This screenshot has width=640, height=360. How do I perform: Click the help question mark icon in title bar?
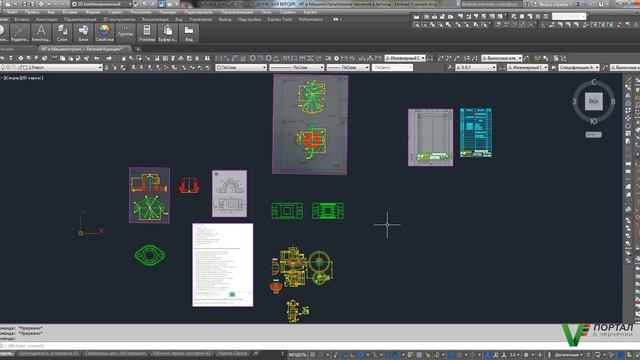click(601, 4)
